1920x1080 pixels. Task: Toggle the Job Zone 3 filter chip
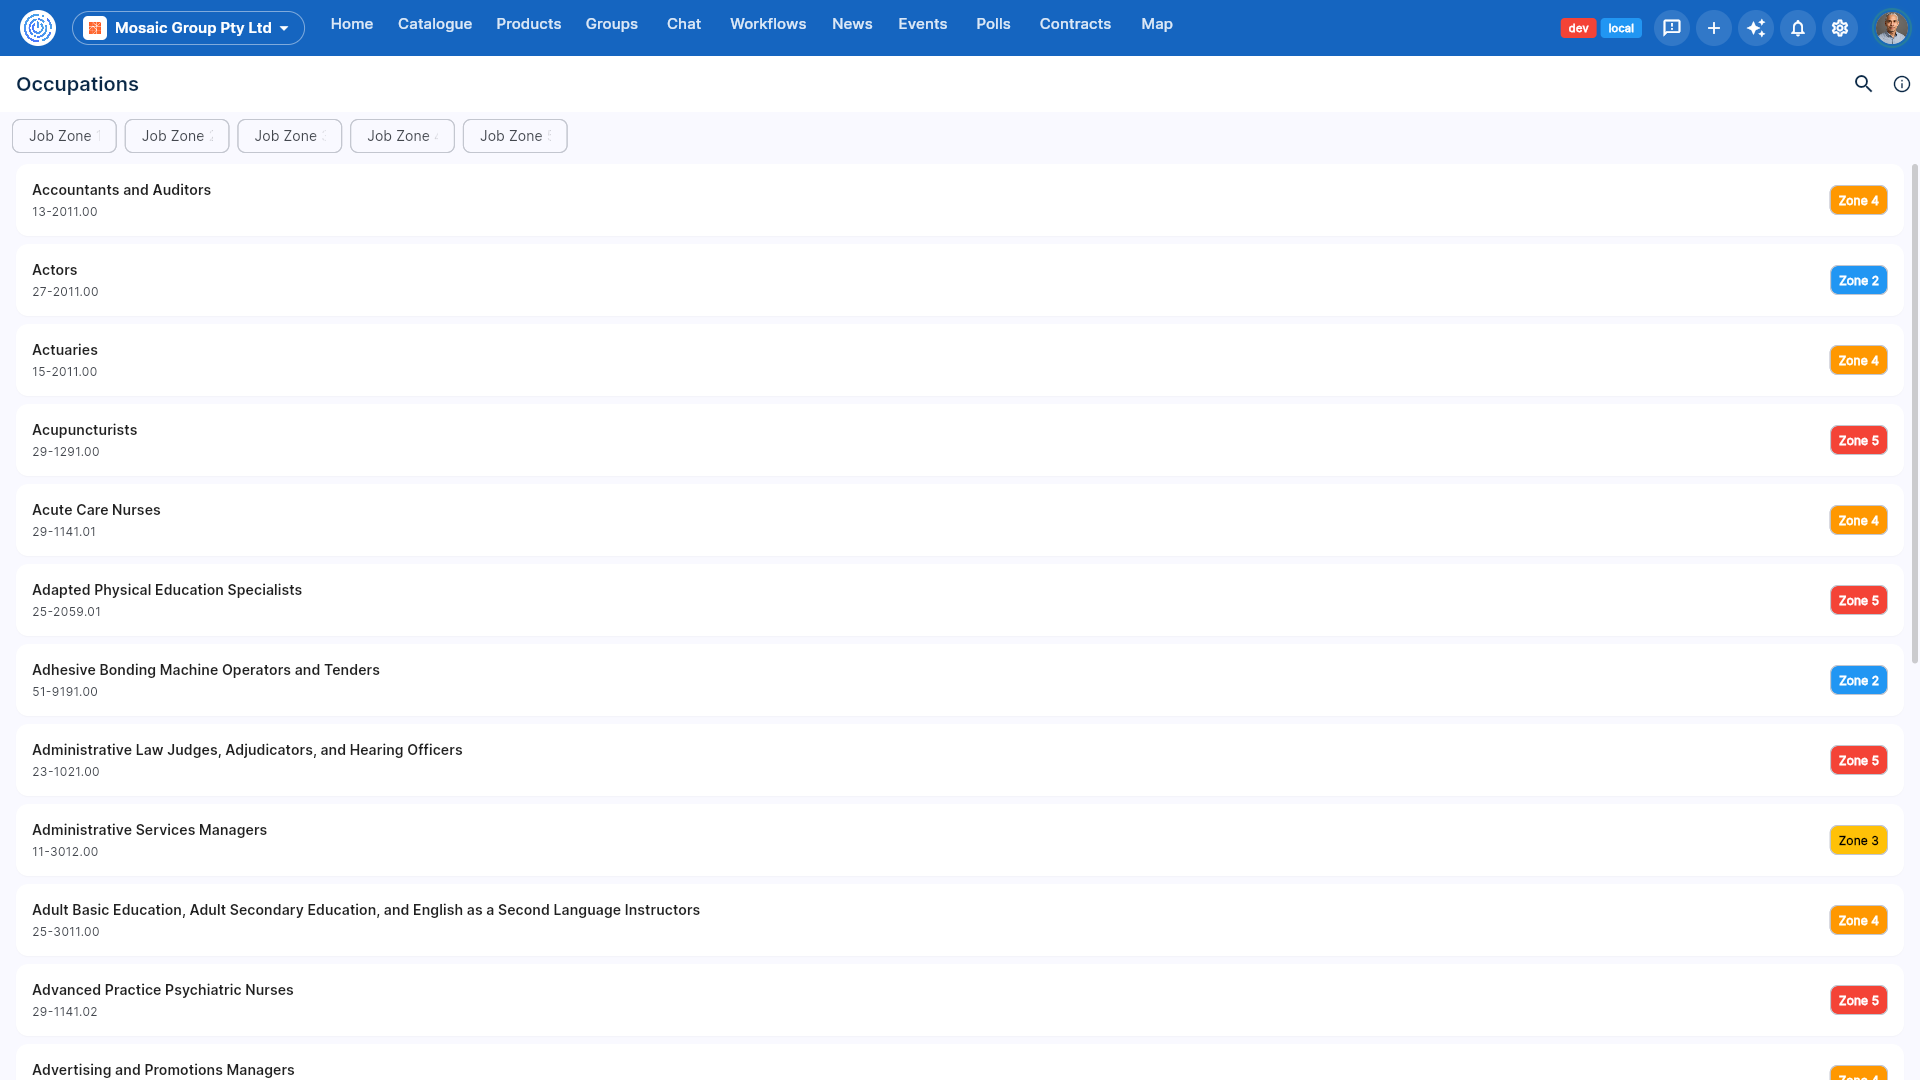[x=290, y=136]
